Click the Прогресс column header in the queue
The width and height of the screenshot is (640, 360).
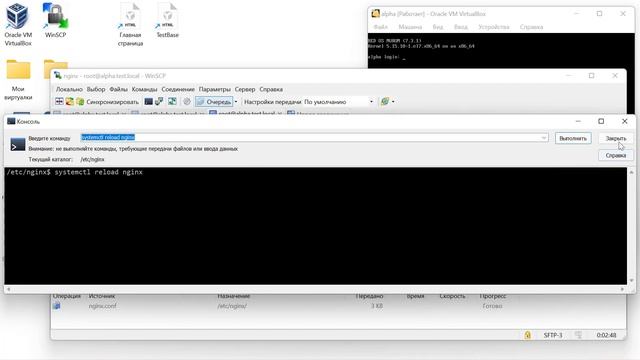[x=493, y=296]
